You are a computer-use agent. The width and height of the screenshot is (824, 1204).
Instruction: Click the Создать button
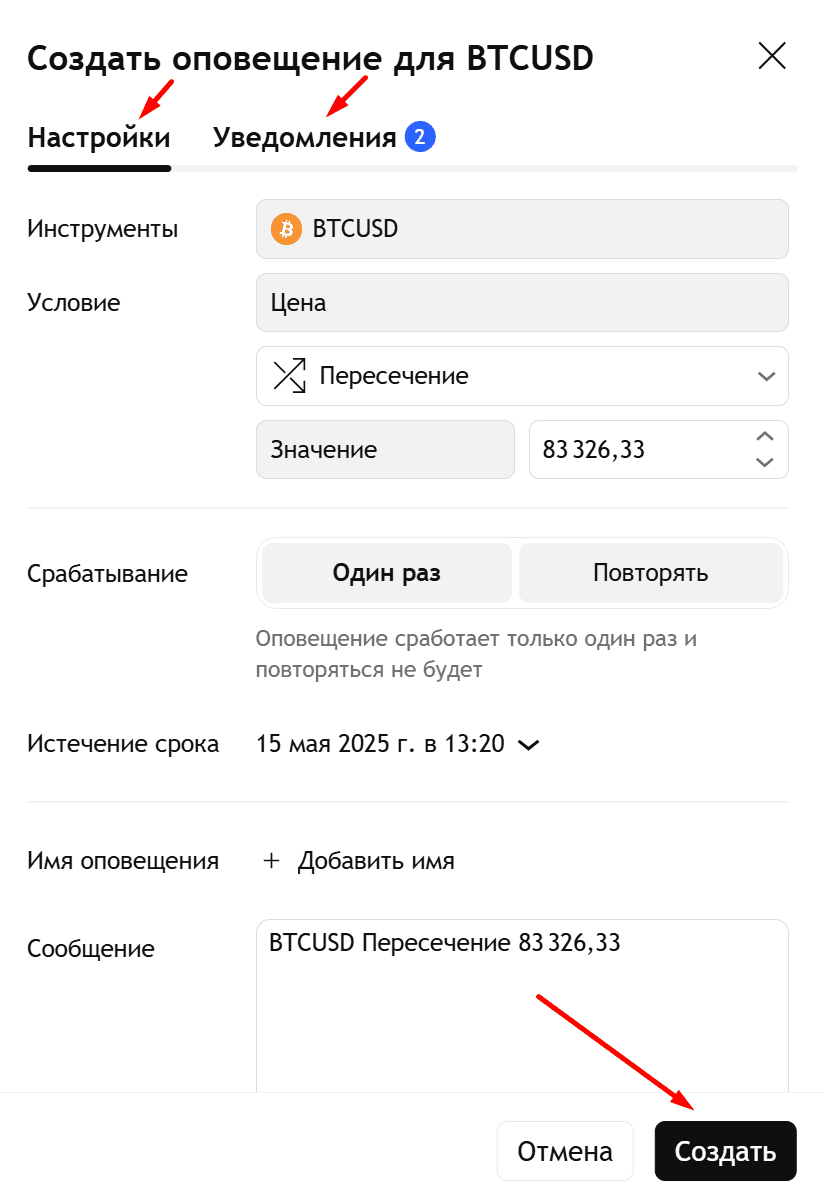coord(726,1151)
